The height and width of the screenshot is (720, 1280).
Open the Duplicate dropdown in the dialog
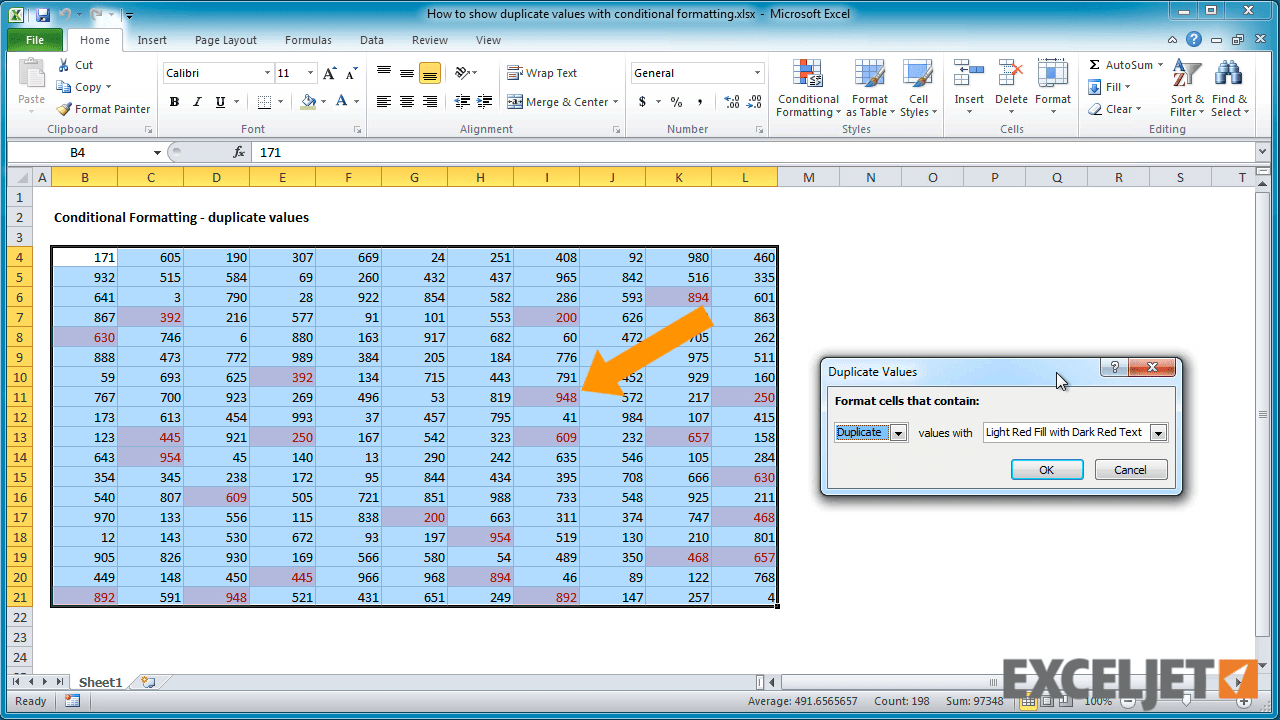896,432
